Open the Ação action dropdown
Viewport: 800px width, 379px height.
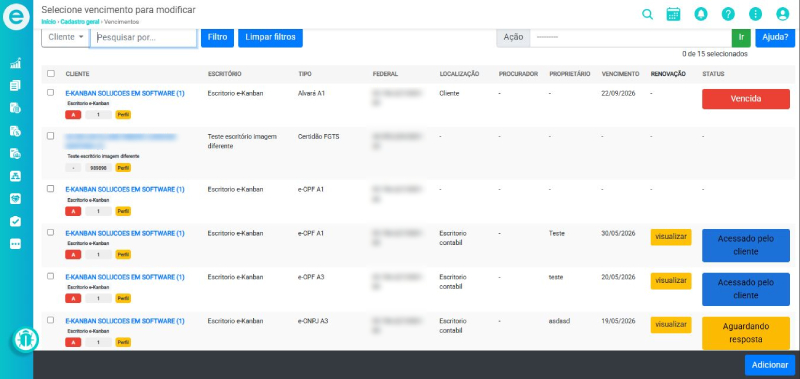(631, 37)
